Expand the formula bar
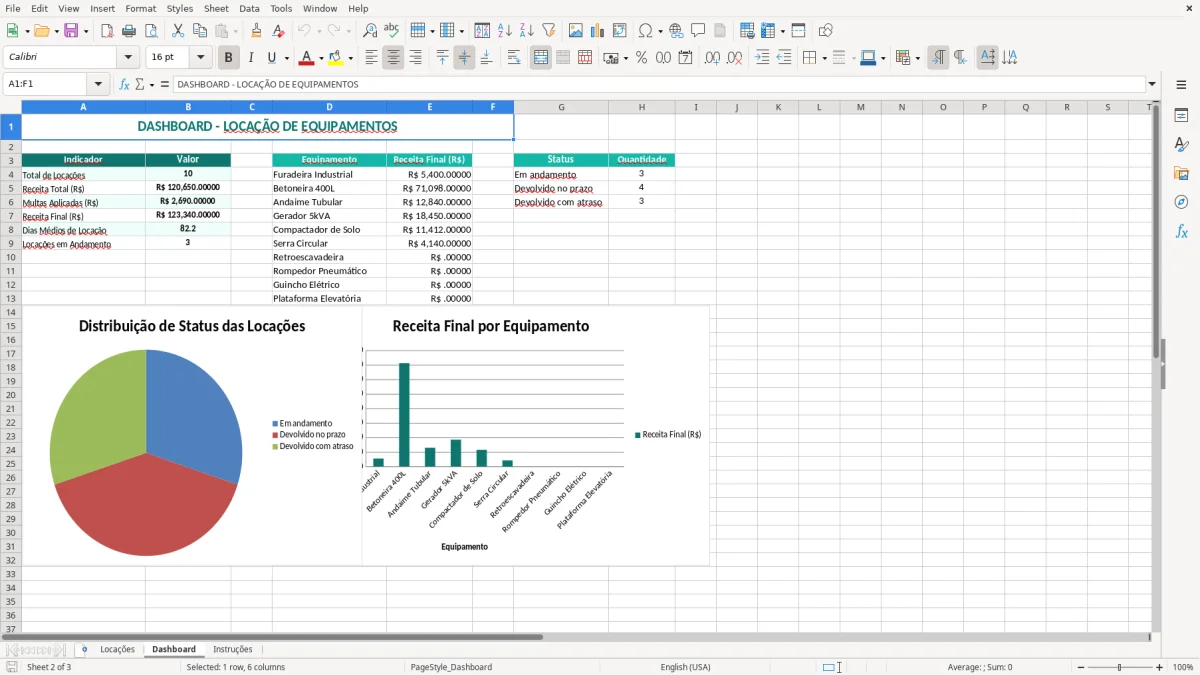Screen dimensions: 1200x675 pyautogui.click(x=1152, y=84)
